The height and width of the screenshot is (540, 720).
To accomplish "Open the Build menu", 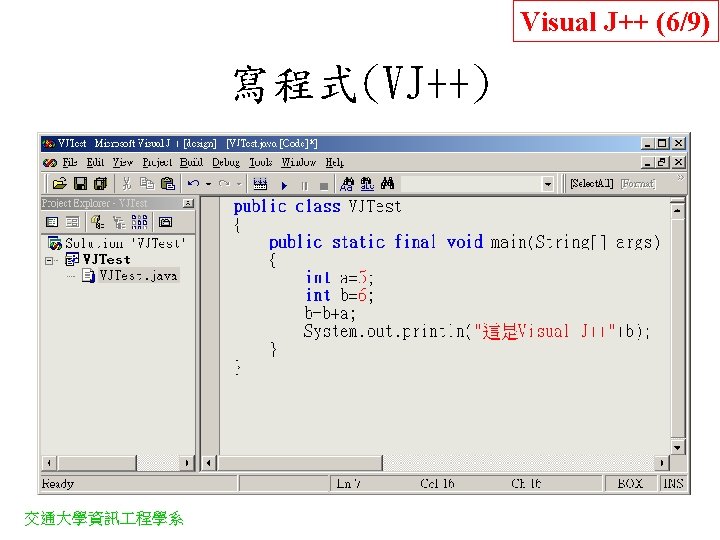I will pyautogui.click(x=191, y=163).
